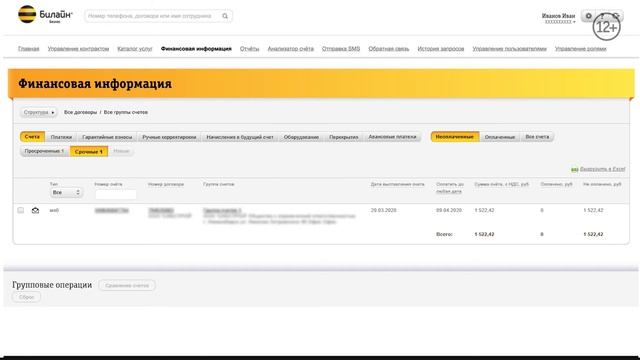The height and width of the screenshot is (360, 640).
Task: Open Каталог услуг menu item
Action: point(135,49)
